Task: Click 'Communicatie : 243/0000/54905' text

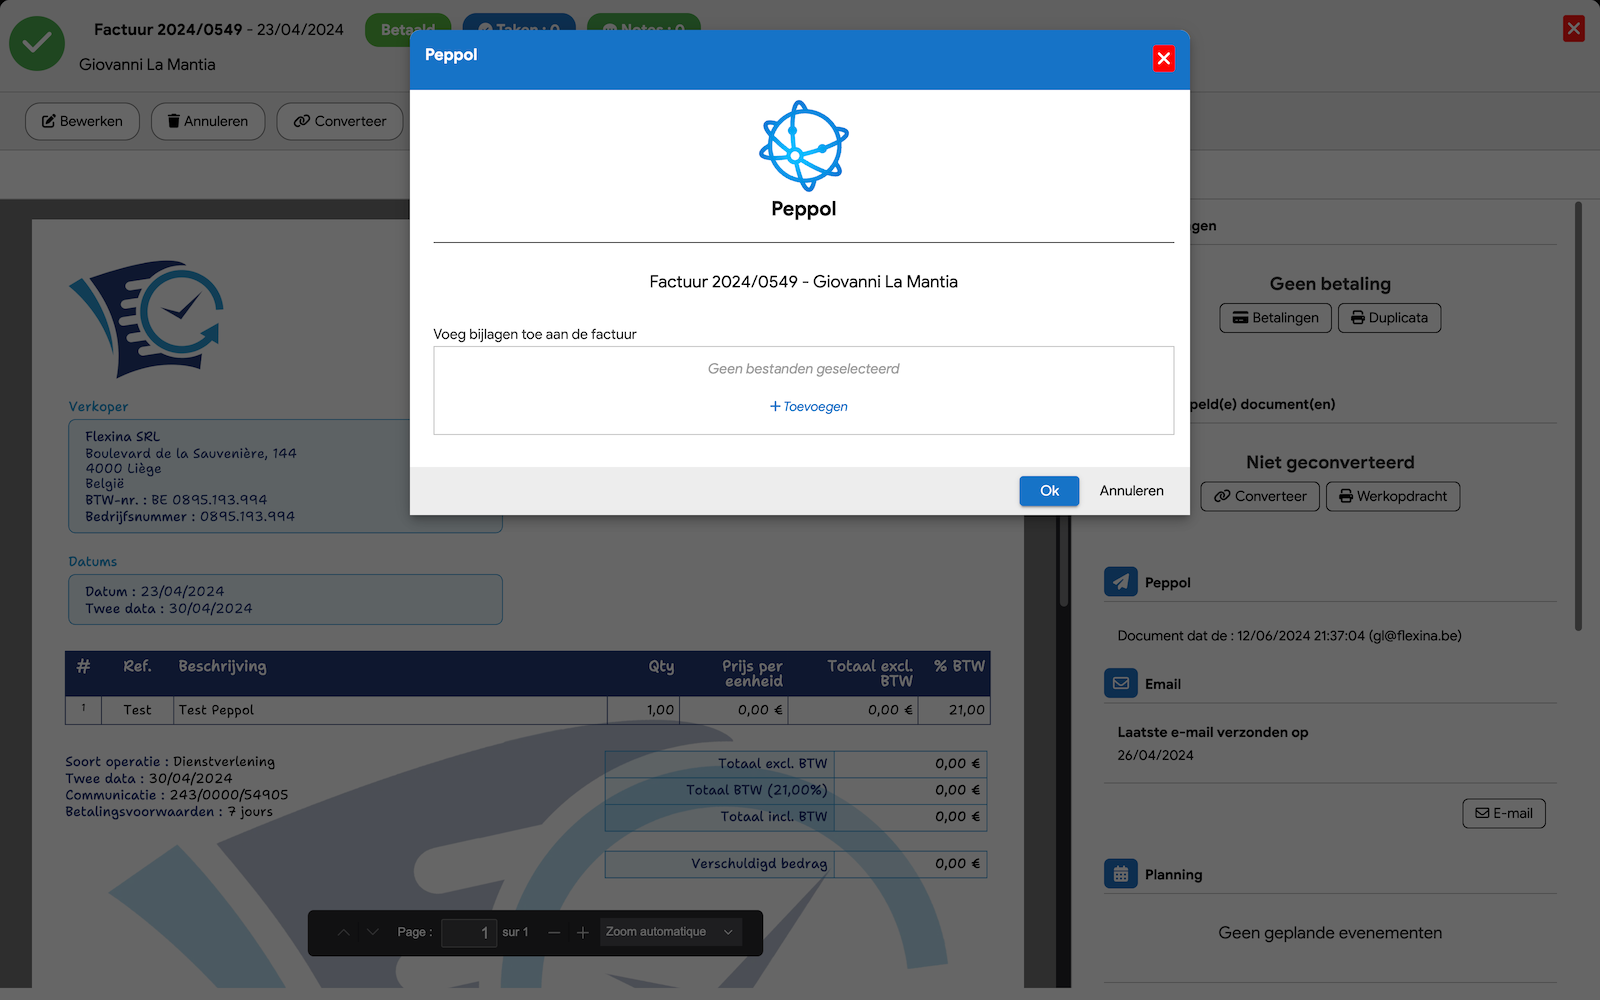Action: click(x=177, y=795)
